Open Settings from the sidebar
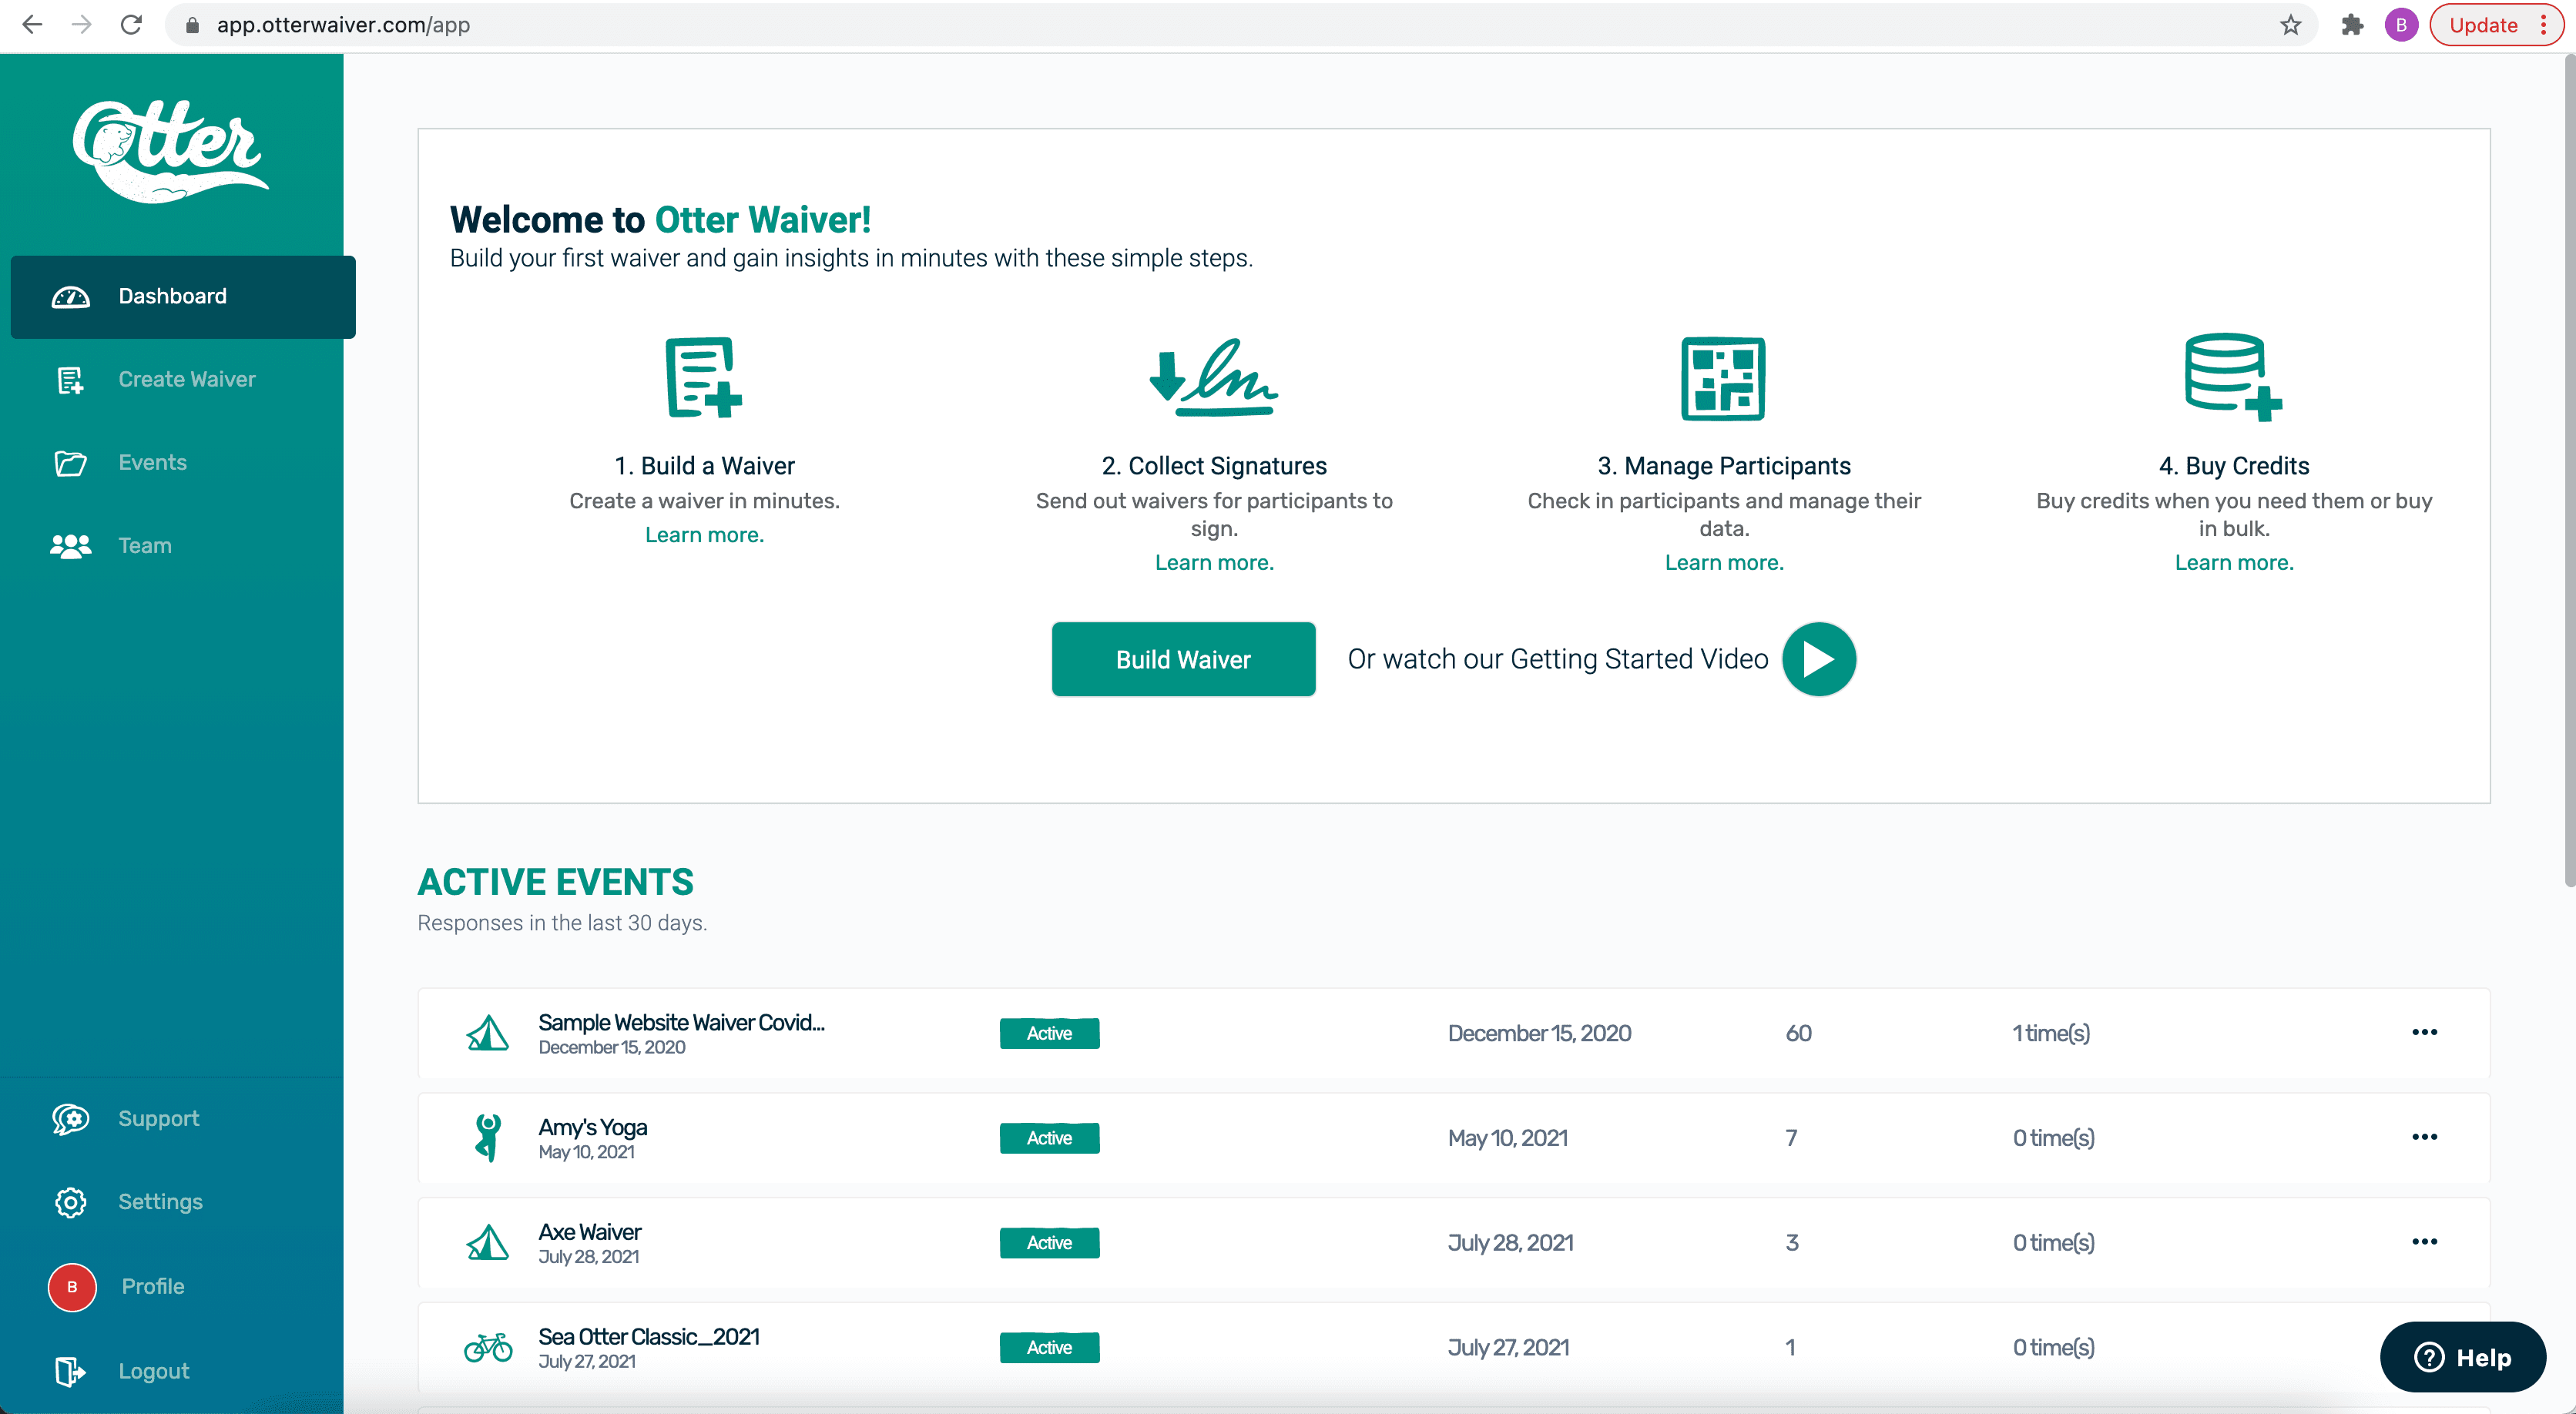 point(160,1202)
